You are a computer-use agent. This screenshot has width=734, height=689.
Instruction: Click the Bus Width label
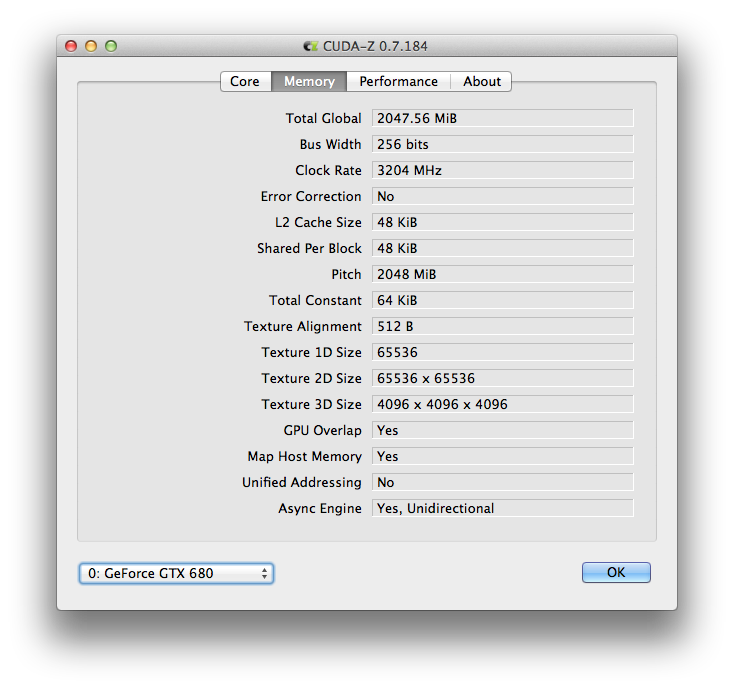(330, 144)
